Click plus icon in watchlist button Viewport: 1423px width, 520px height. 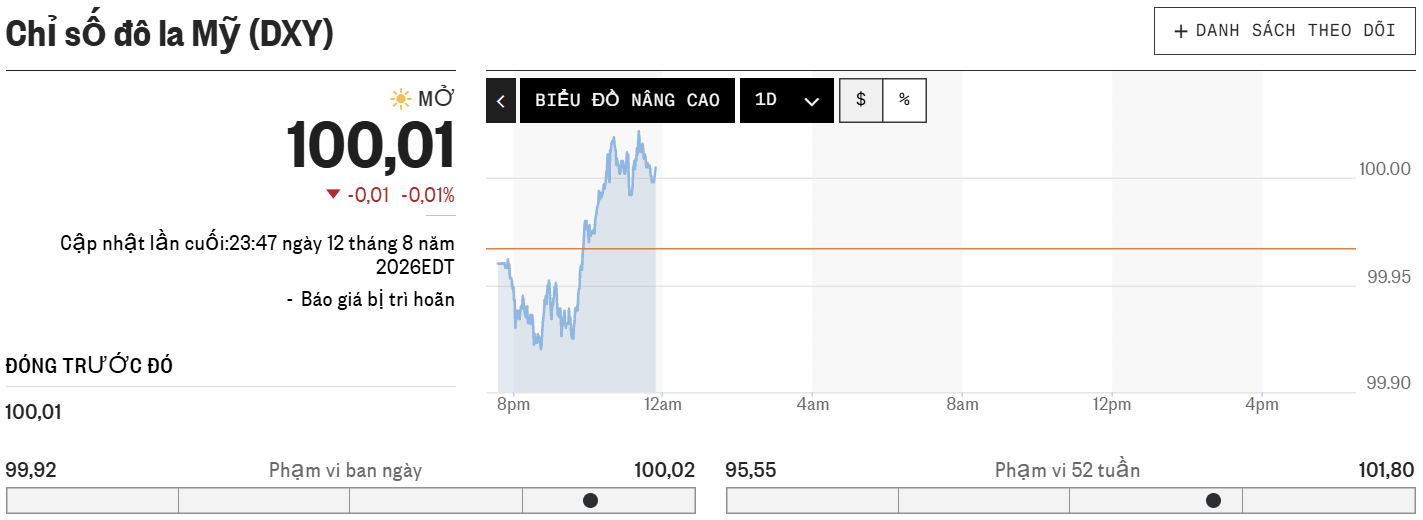pos(1181,31)
